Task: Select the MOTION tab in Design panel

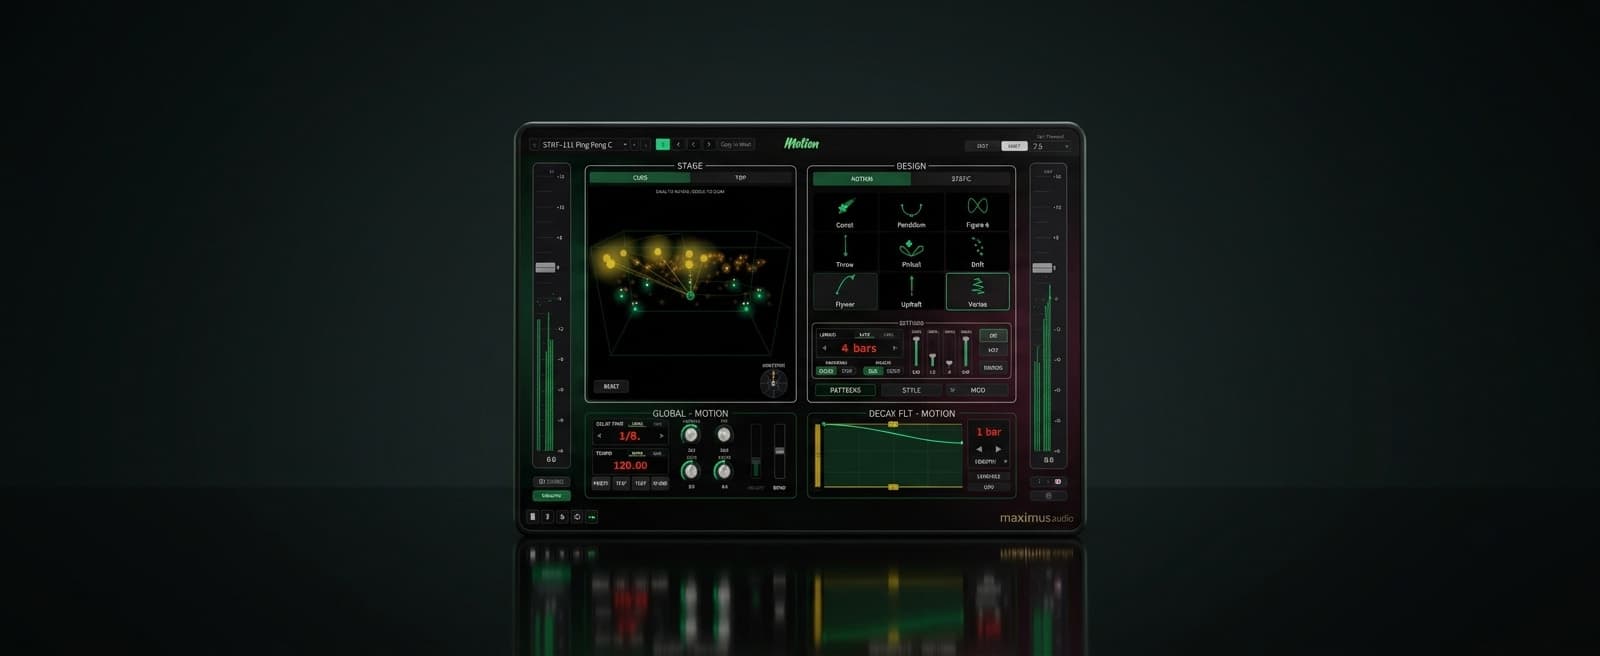Action: click(x=862, y=179)
